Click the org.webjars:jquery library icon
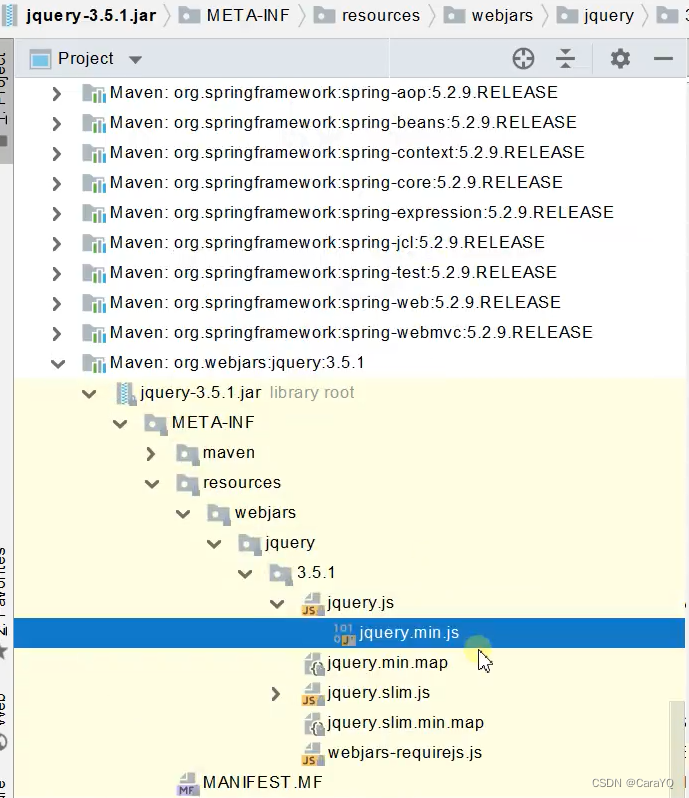This screenshot has height=798, width=689. 94,363
